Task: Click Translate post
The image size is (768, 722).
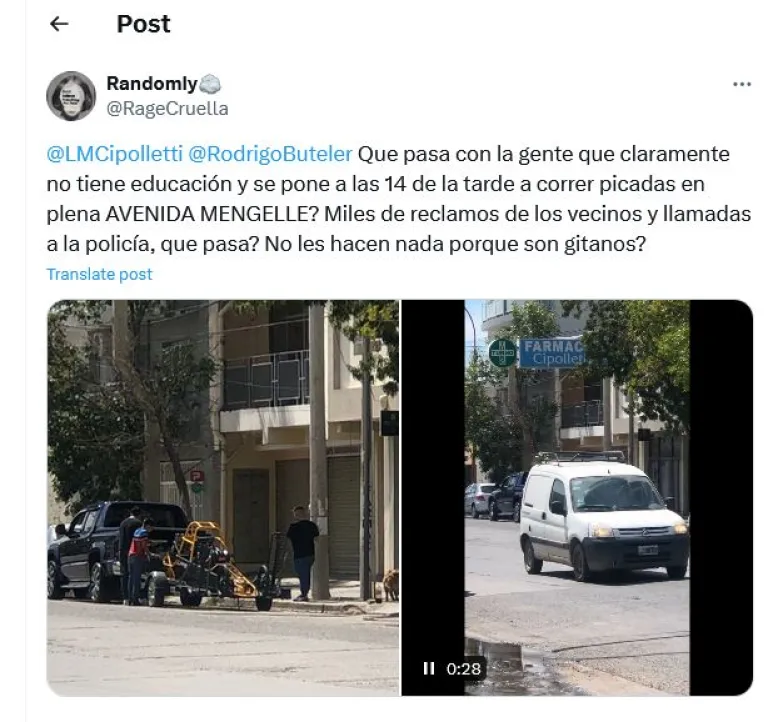Action: coord(99,274)
